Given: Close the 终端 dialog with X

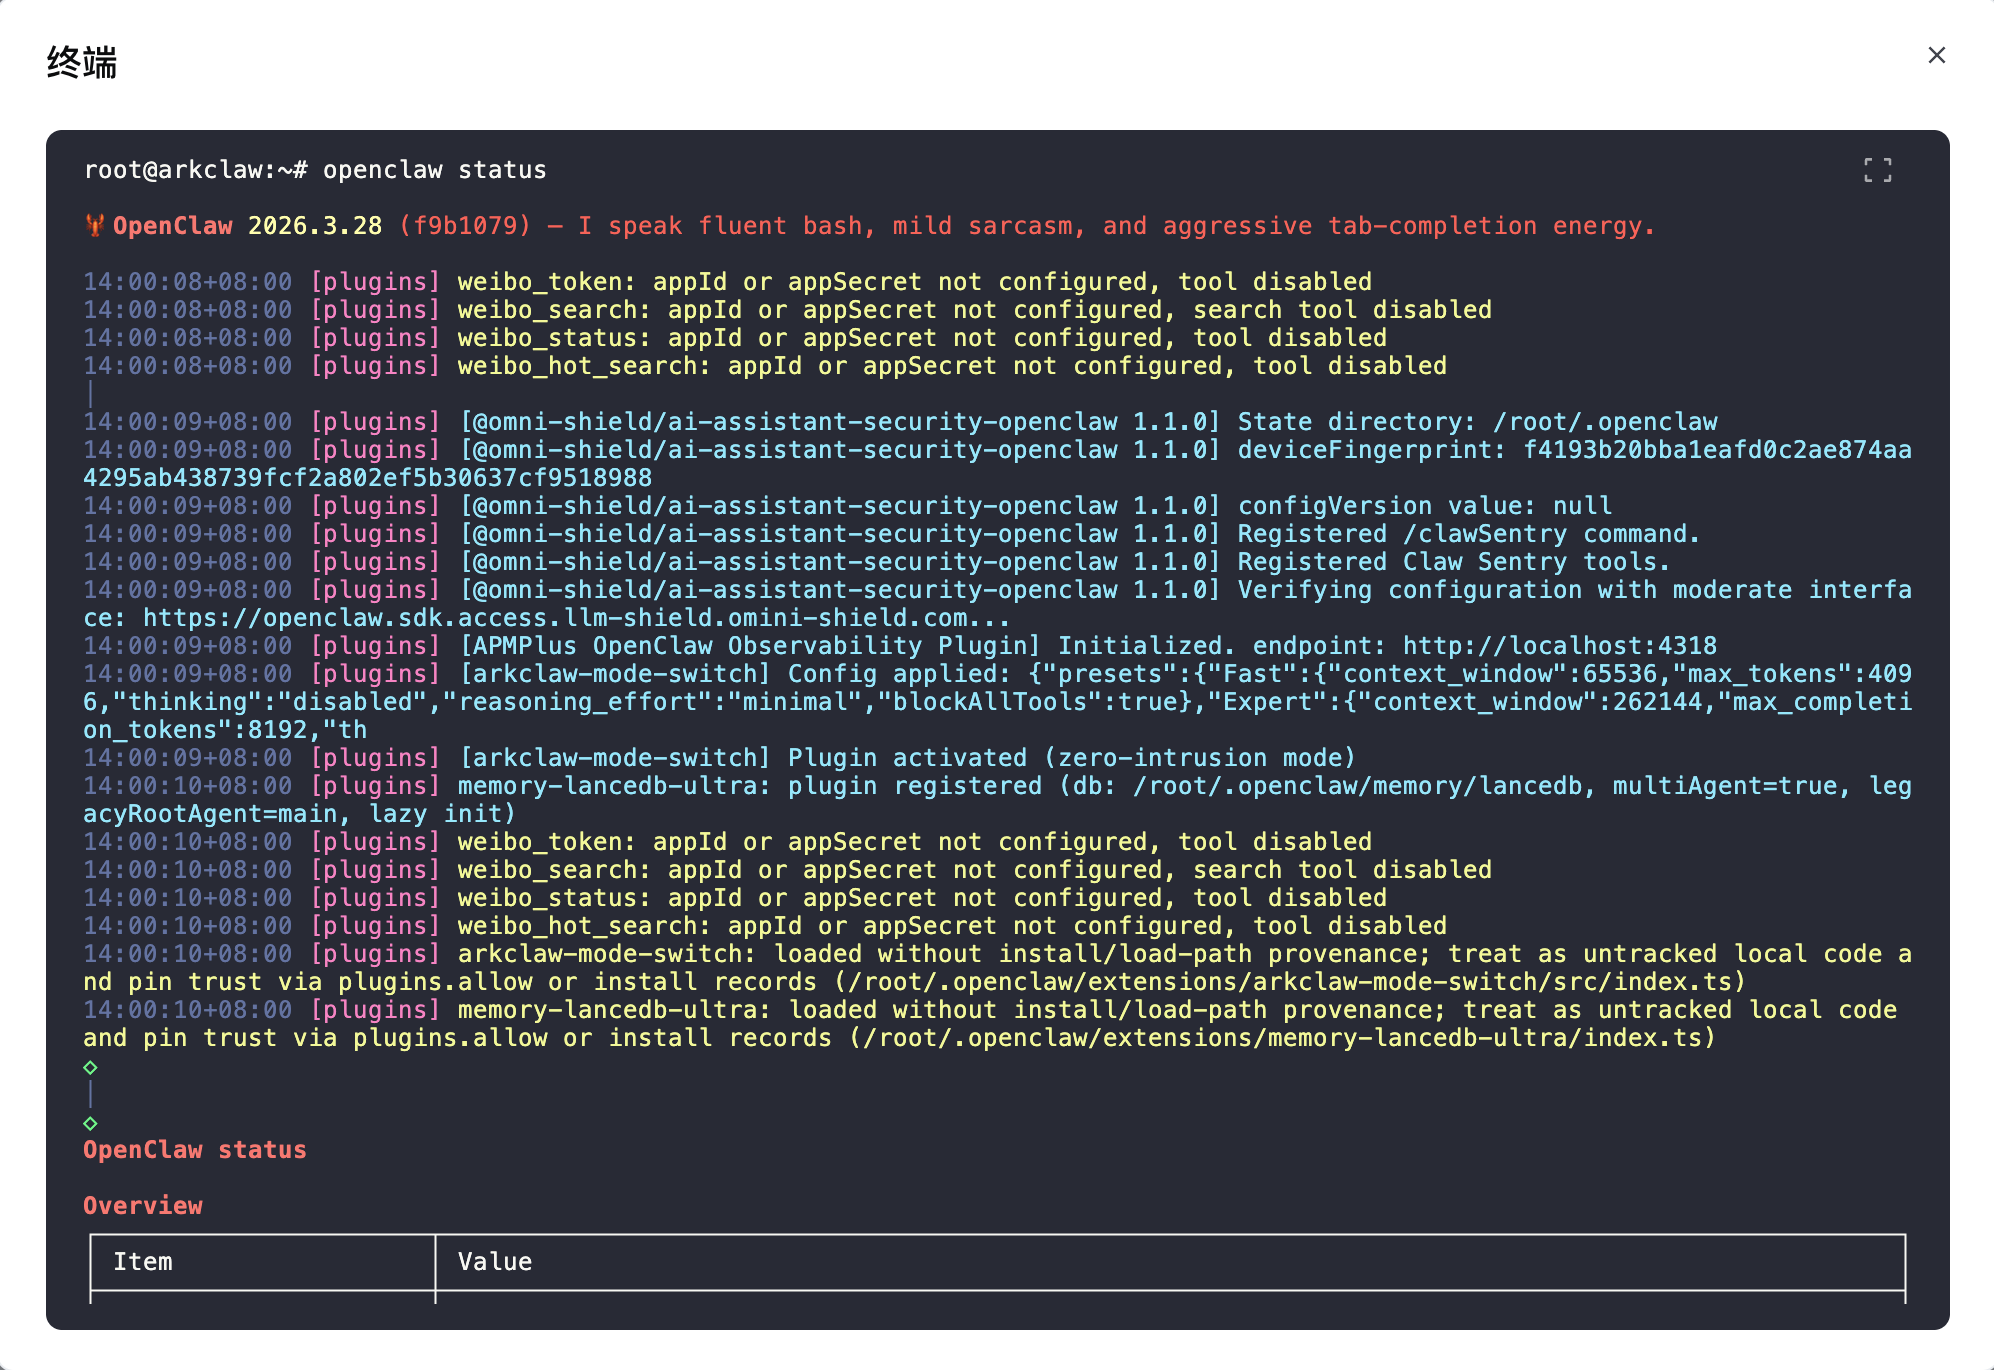Looking at the screenshot, I should pos(1936,56).
